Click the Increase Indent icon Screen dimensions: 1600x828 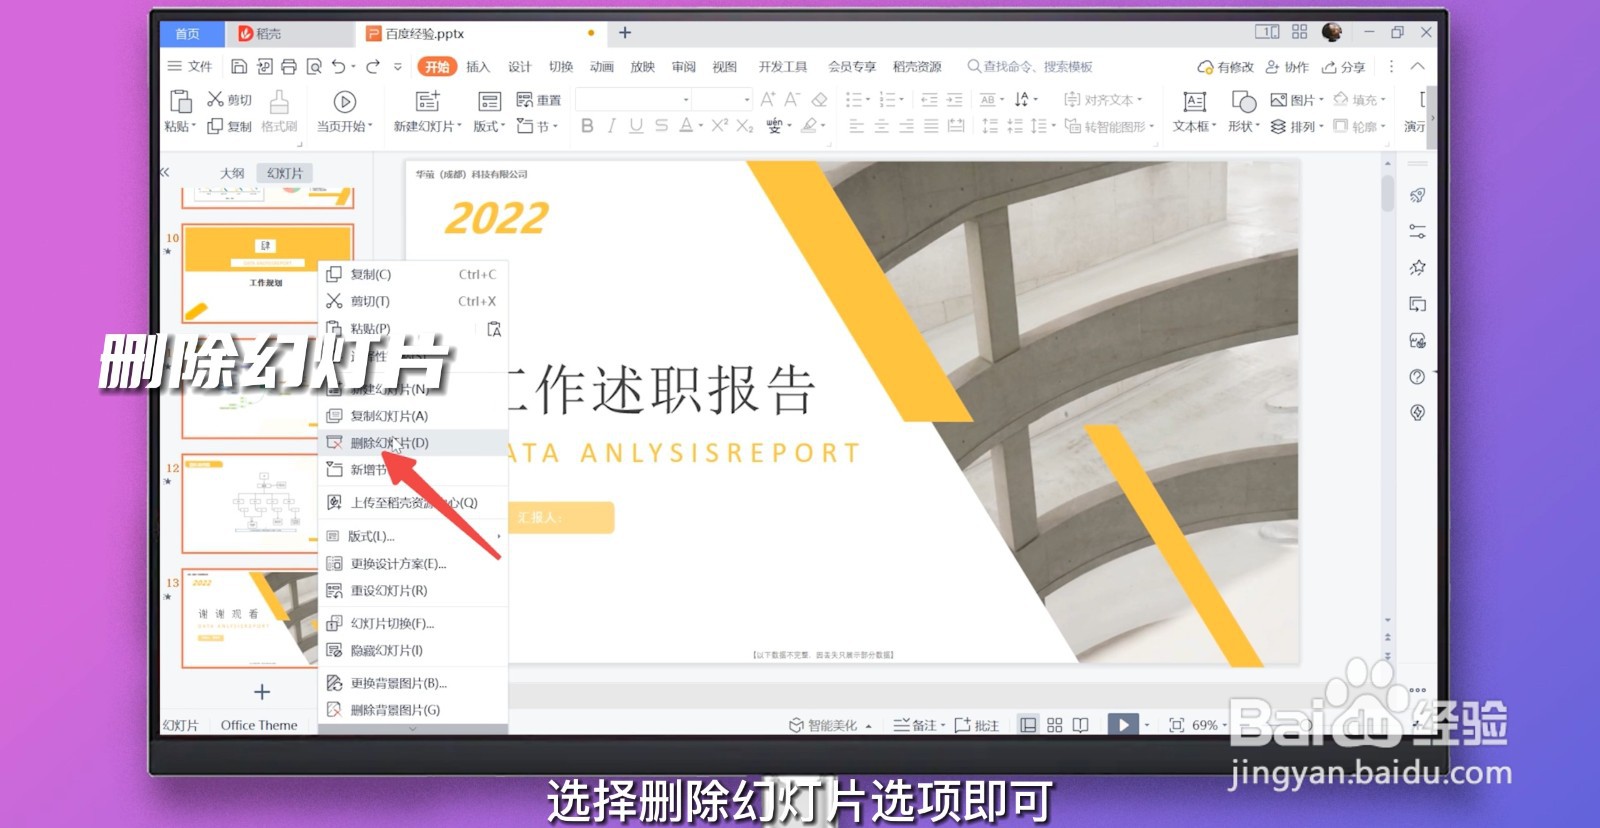pos(954,100)
